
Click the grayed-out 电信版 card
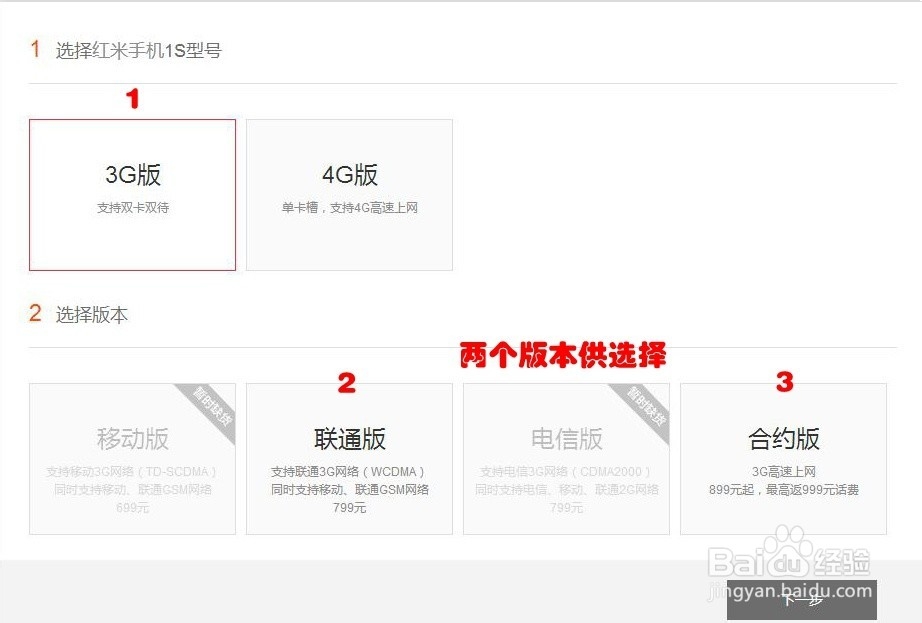(x=566, y=458)
